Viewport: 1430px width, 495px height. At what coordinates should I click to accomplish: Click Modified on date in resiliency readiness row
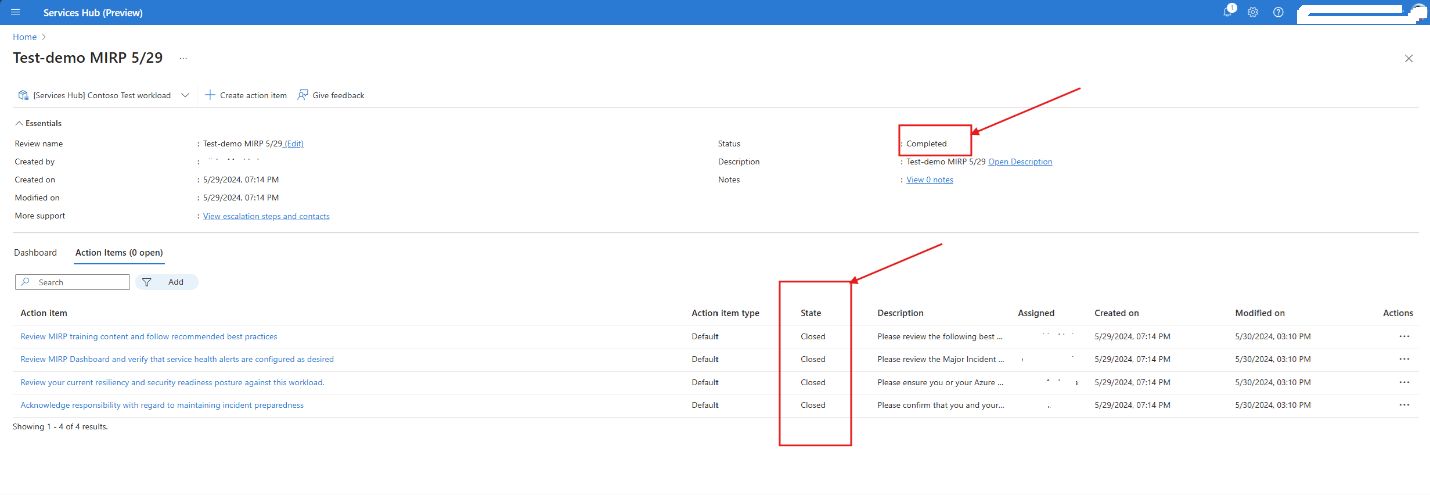(1272, 382)
